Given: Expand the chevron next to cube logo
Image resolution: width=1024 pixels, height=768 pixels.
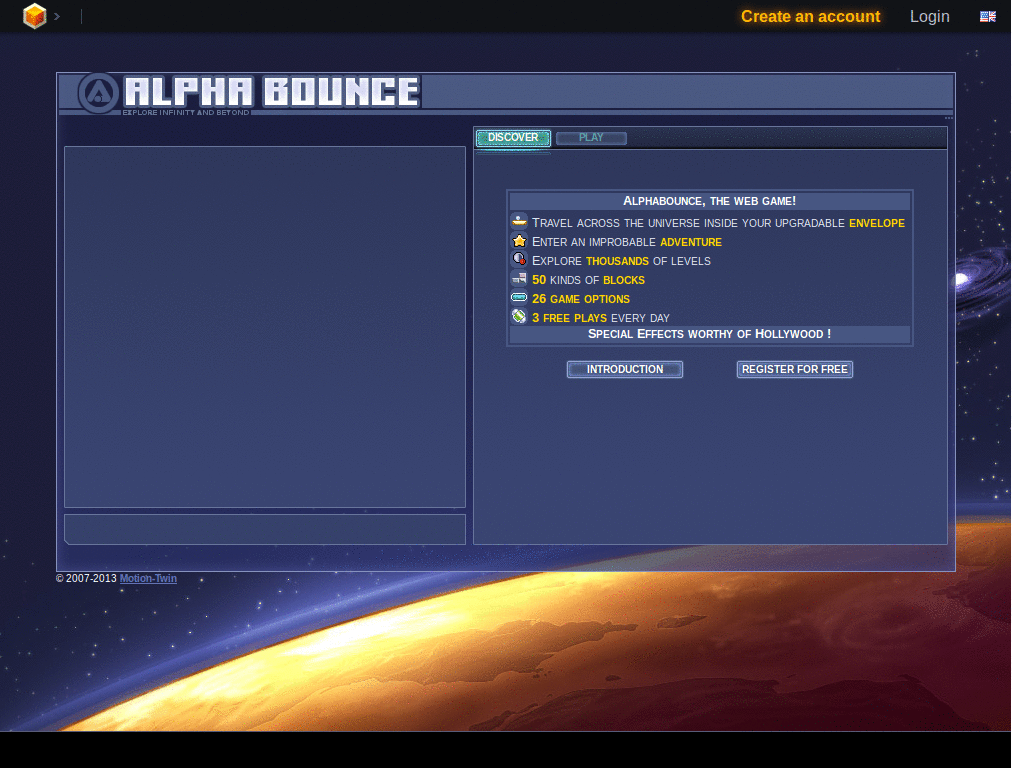Looking at the screenshot, I should (57, 16).
